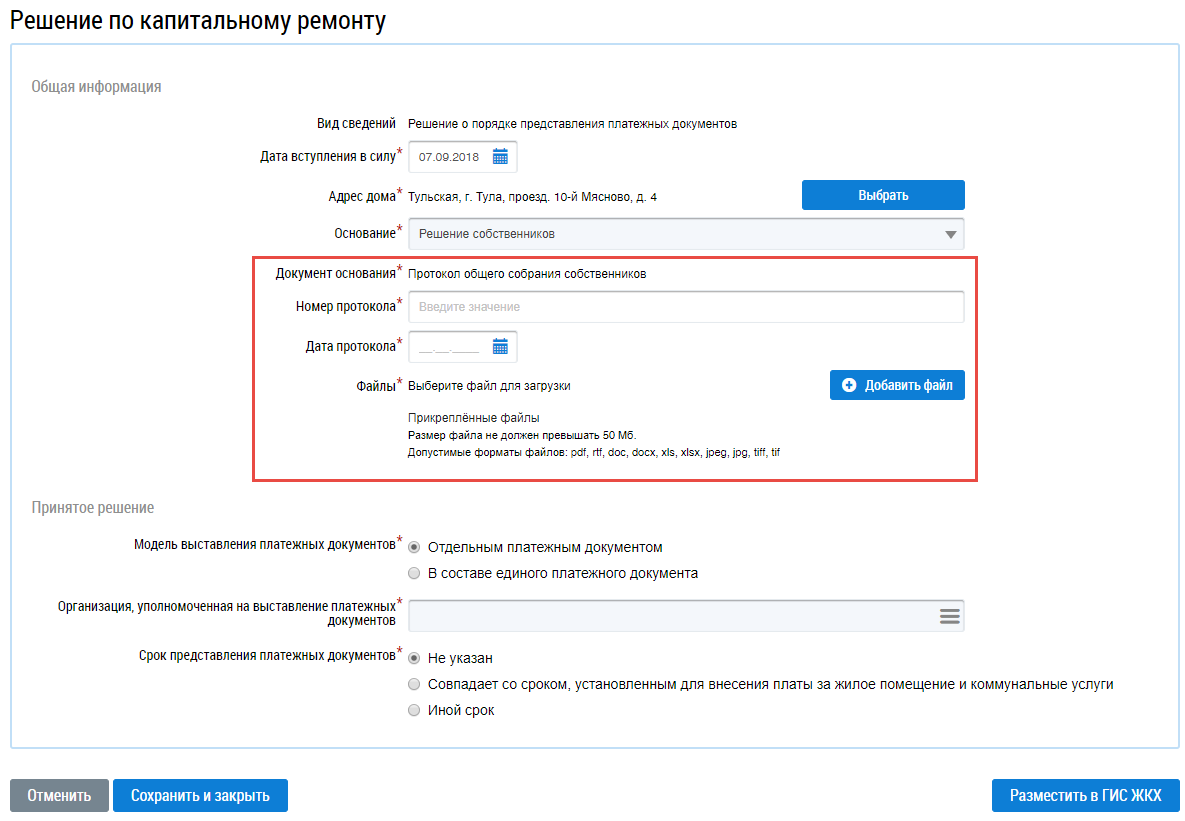Open calendar icon for Дата протокола

pyautogui.click(x=501, y=347)
